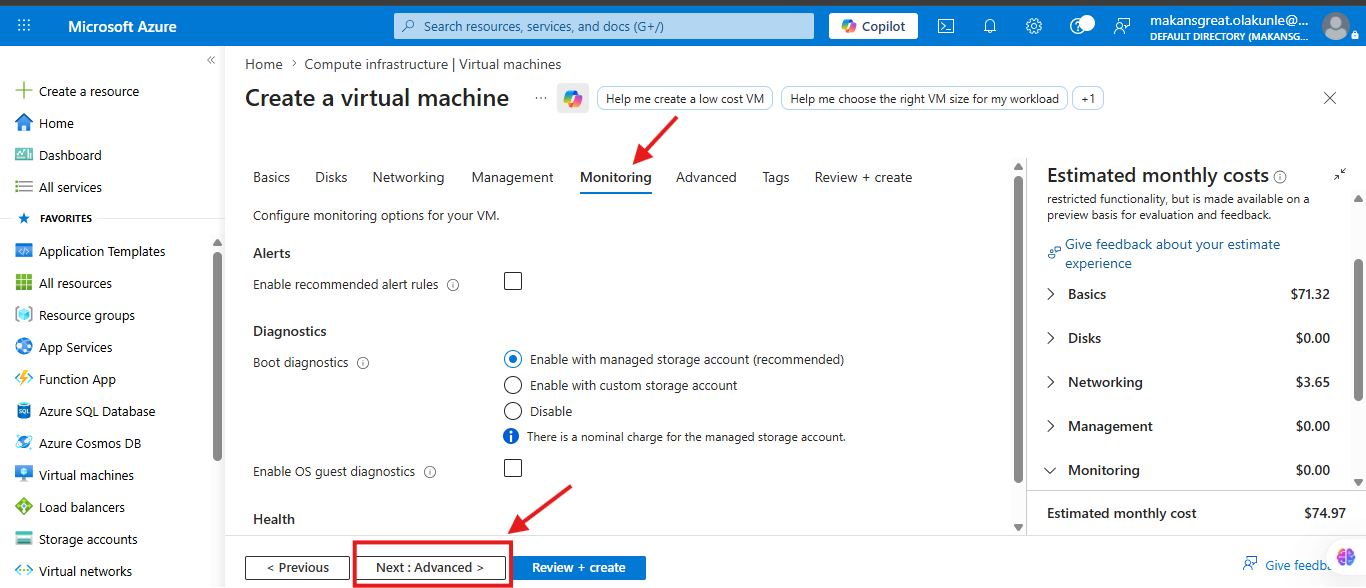Open the Azure portal waffle menu
The image size is (1366, 588).
[x=24, y=26]
